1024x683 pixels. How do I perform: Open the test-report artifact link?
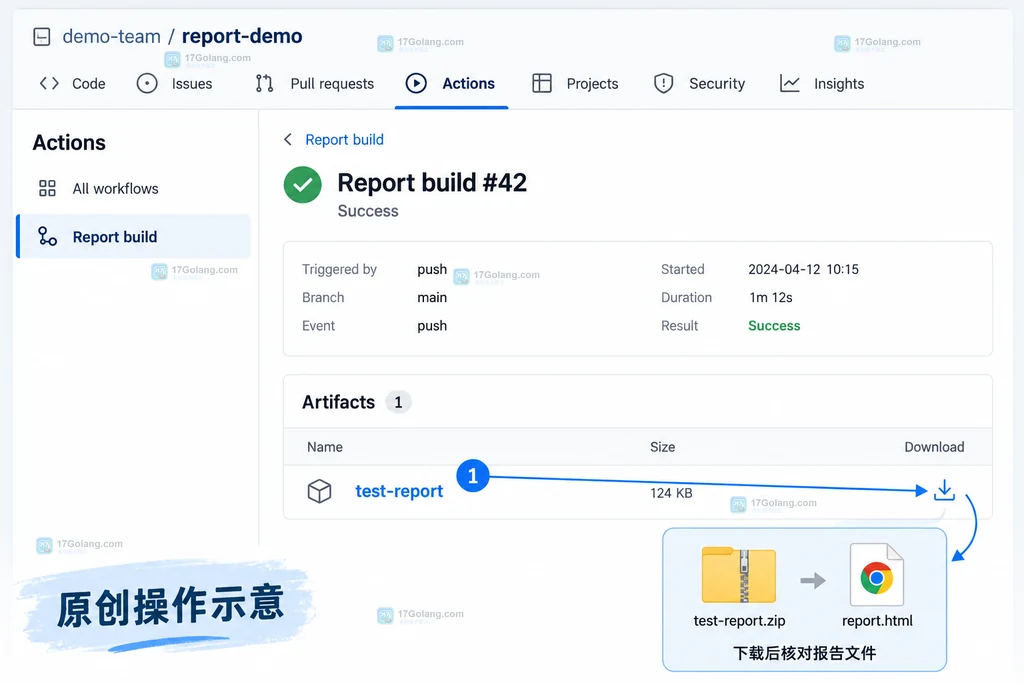click(x=399, y=491)
